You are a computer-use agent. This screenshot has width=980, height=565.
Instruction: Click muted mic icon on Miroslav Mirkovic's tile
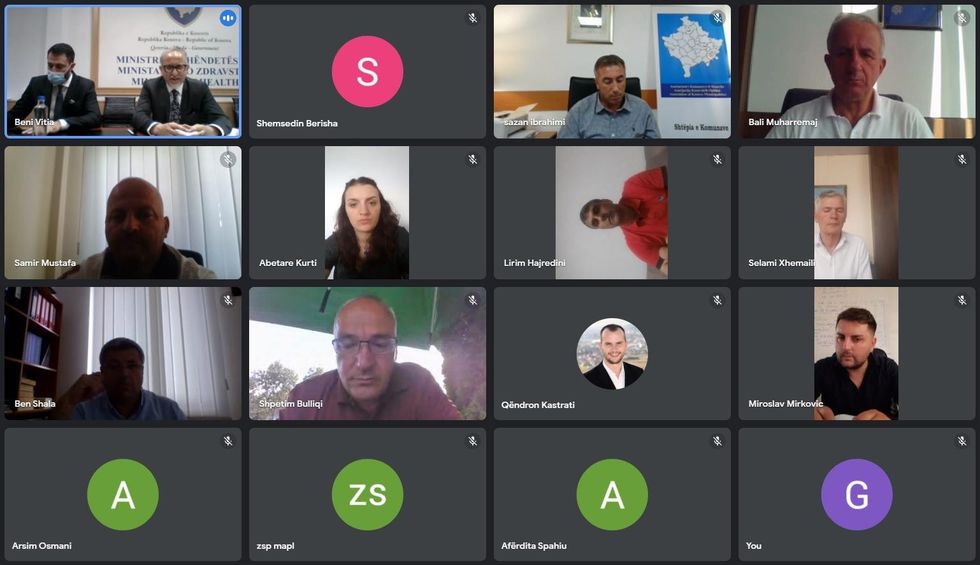tap(962, 301)
